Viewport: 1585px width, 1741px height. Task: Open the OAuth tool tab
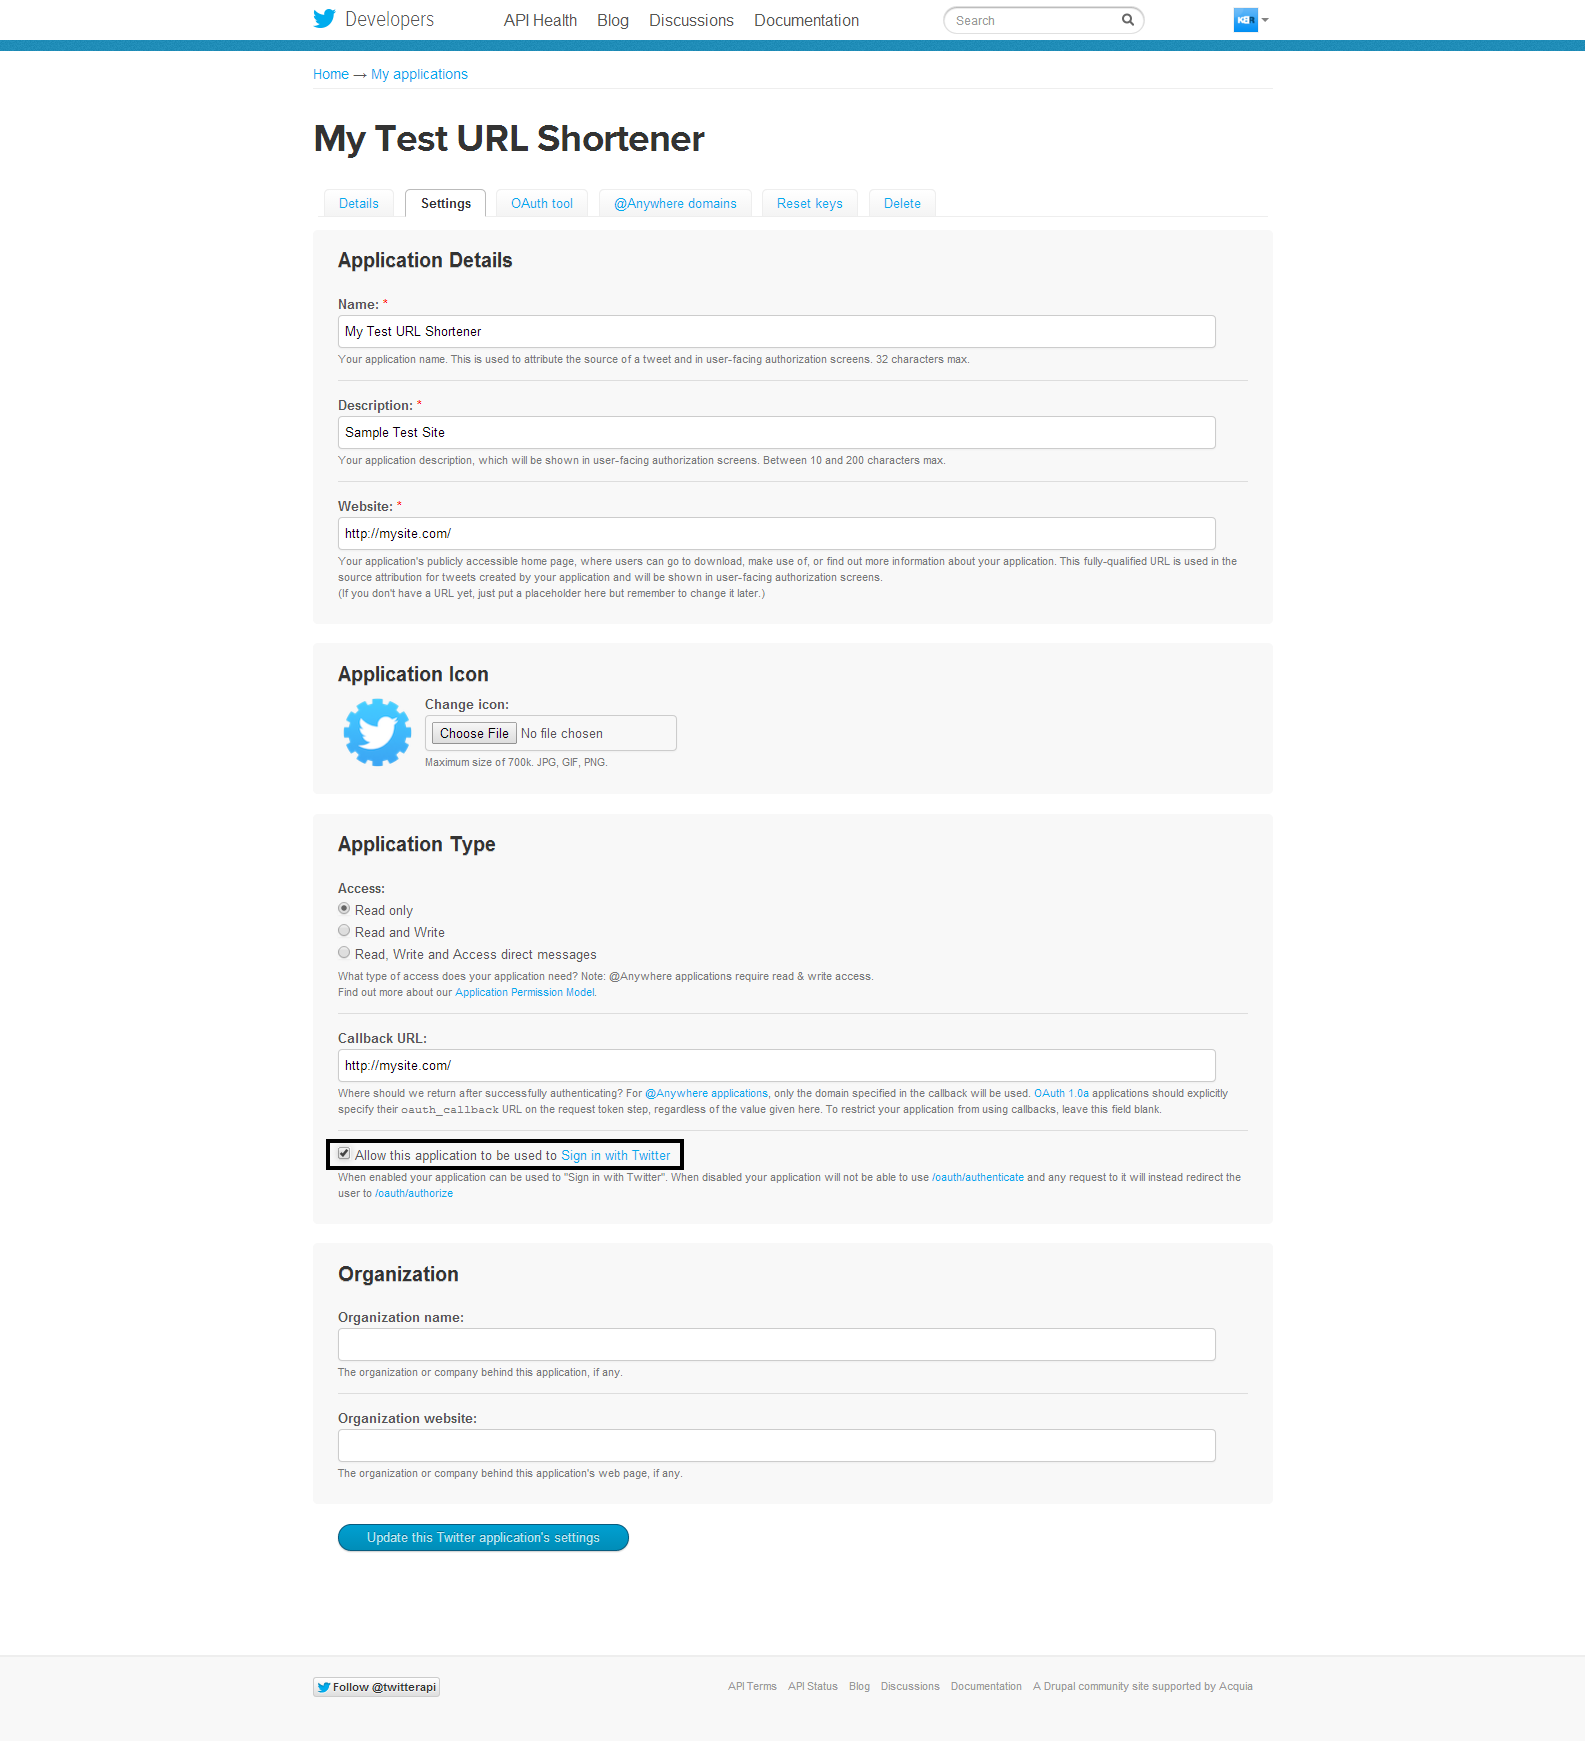pos(541,203)
